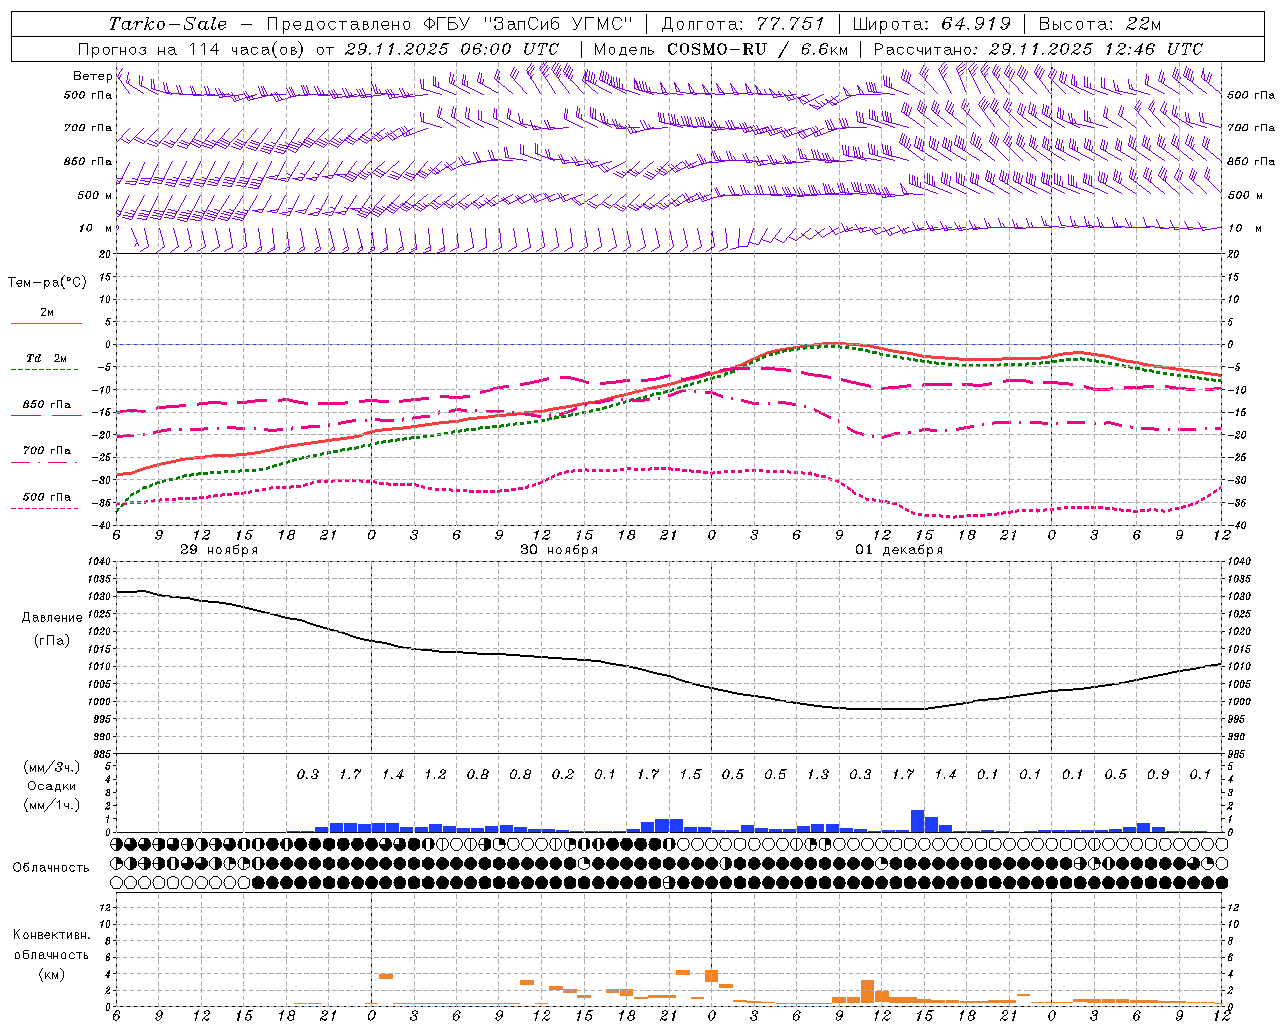Click the tallest blue precipitation bar near 15h
1280x1024 pixels.
pos(917,821)
